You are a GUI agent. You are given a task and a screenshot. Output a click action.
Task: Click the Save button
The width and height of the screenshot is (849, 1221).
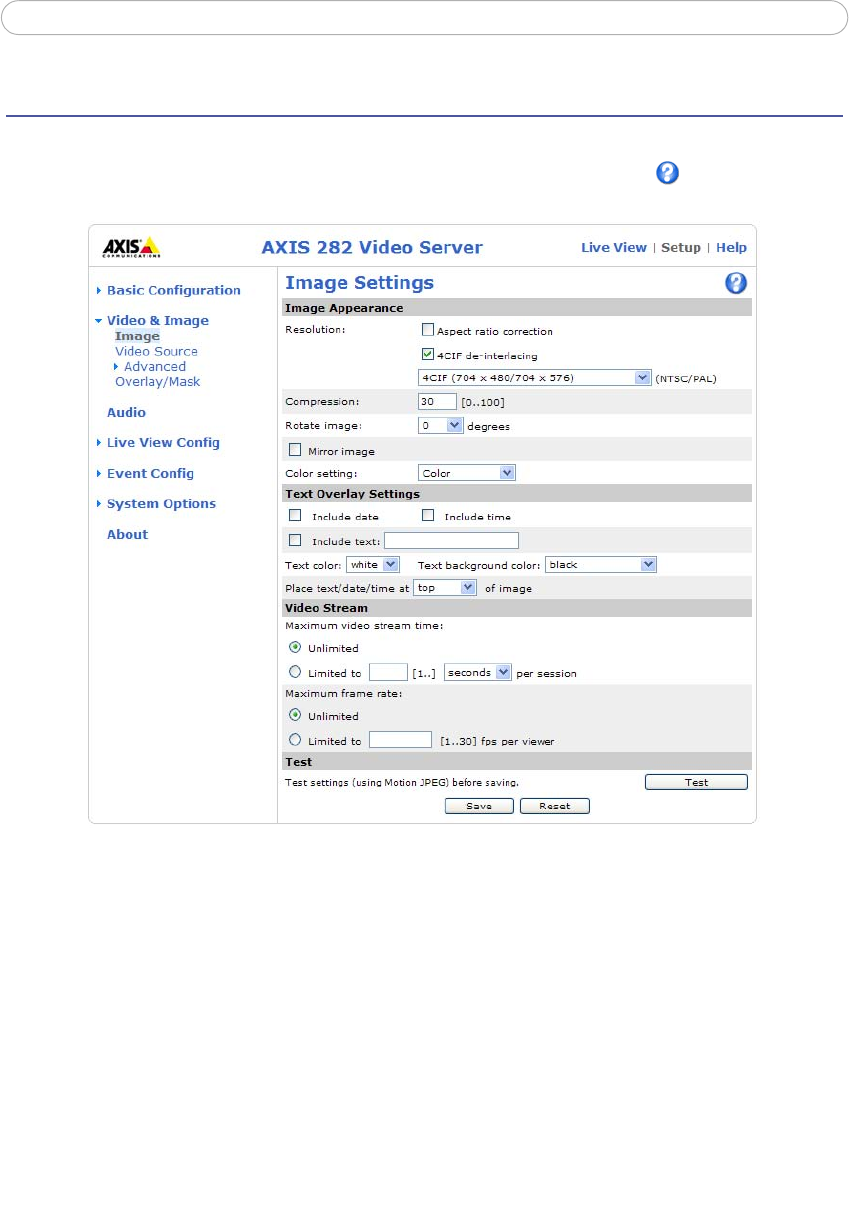(479, 806)
